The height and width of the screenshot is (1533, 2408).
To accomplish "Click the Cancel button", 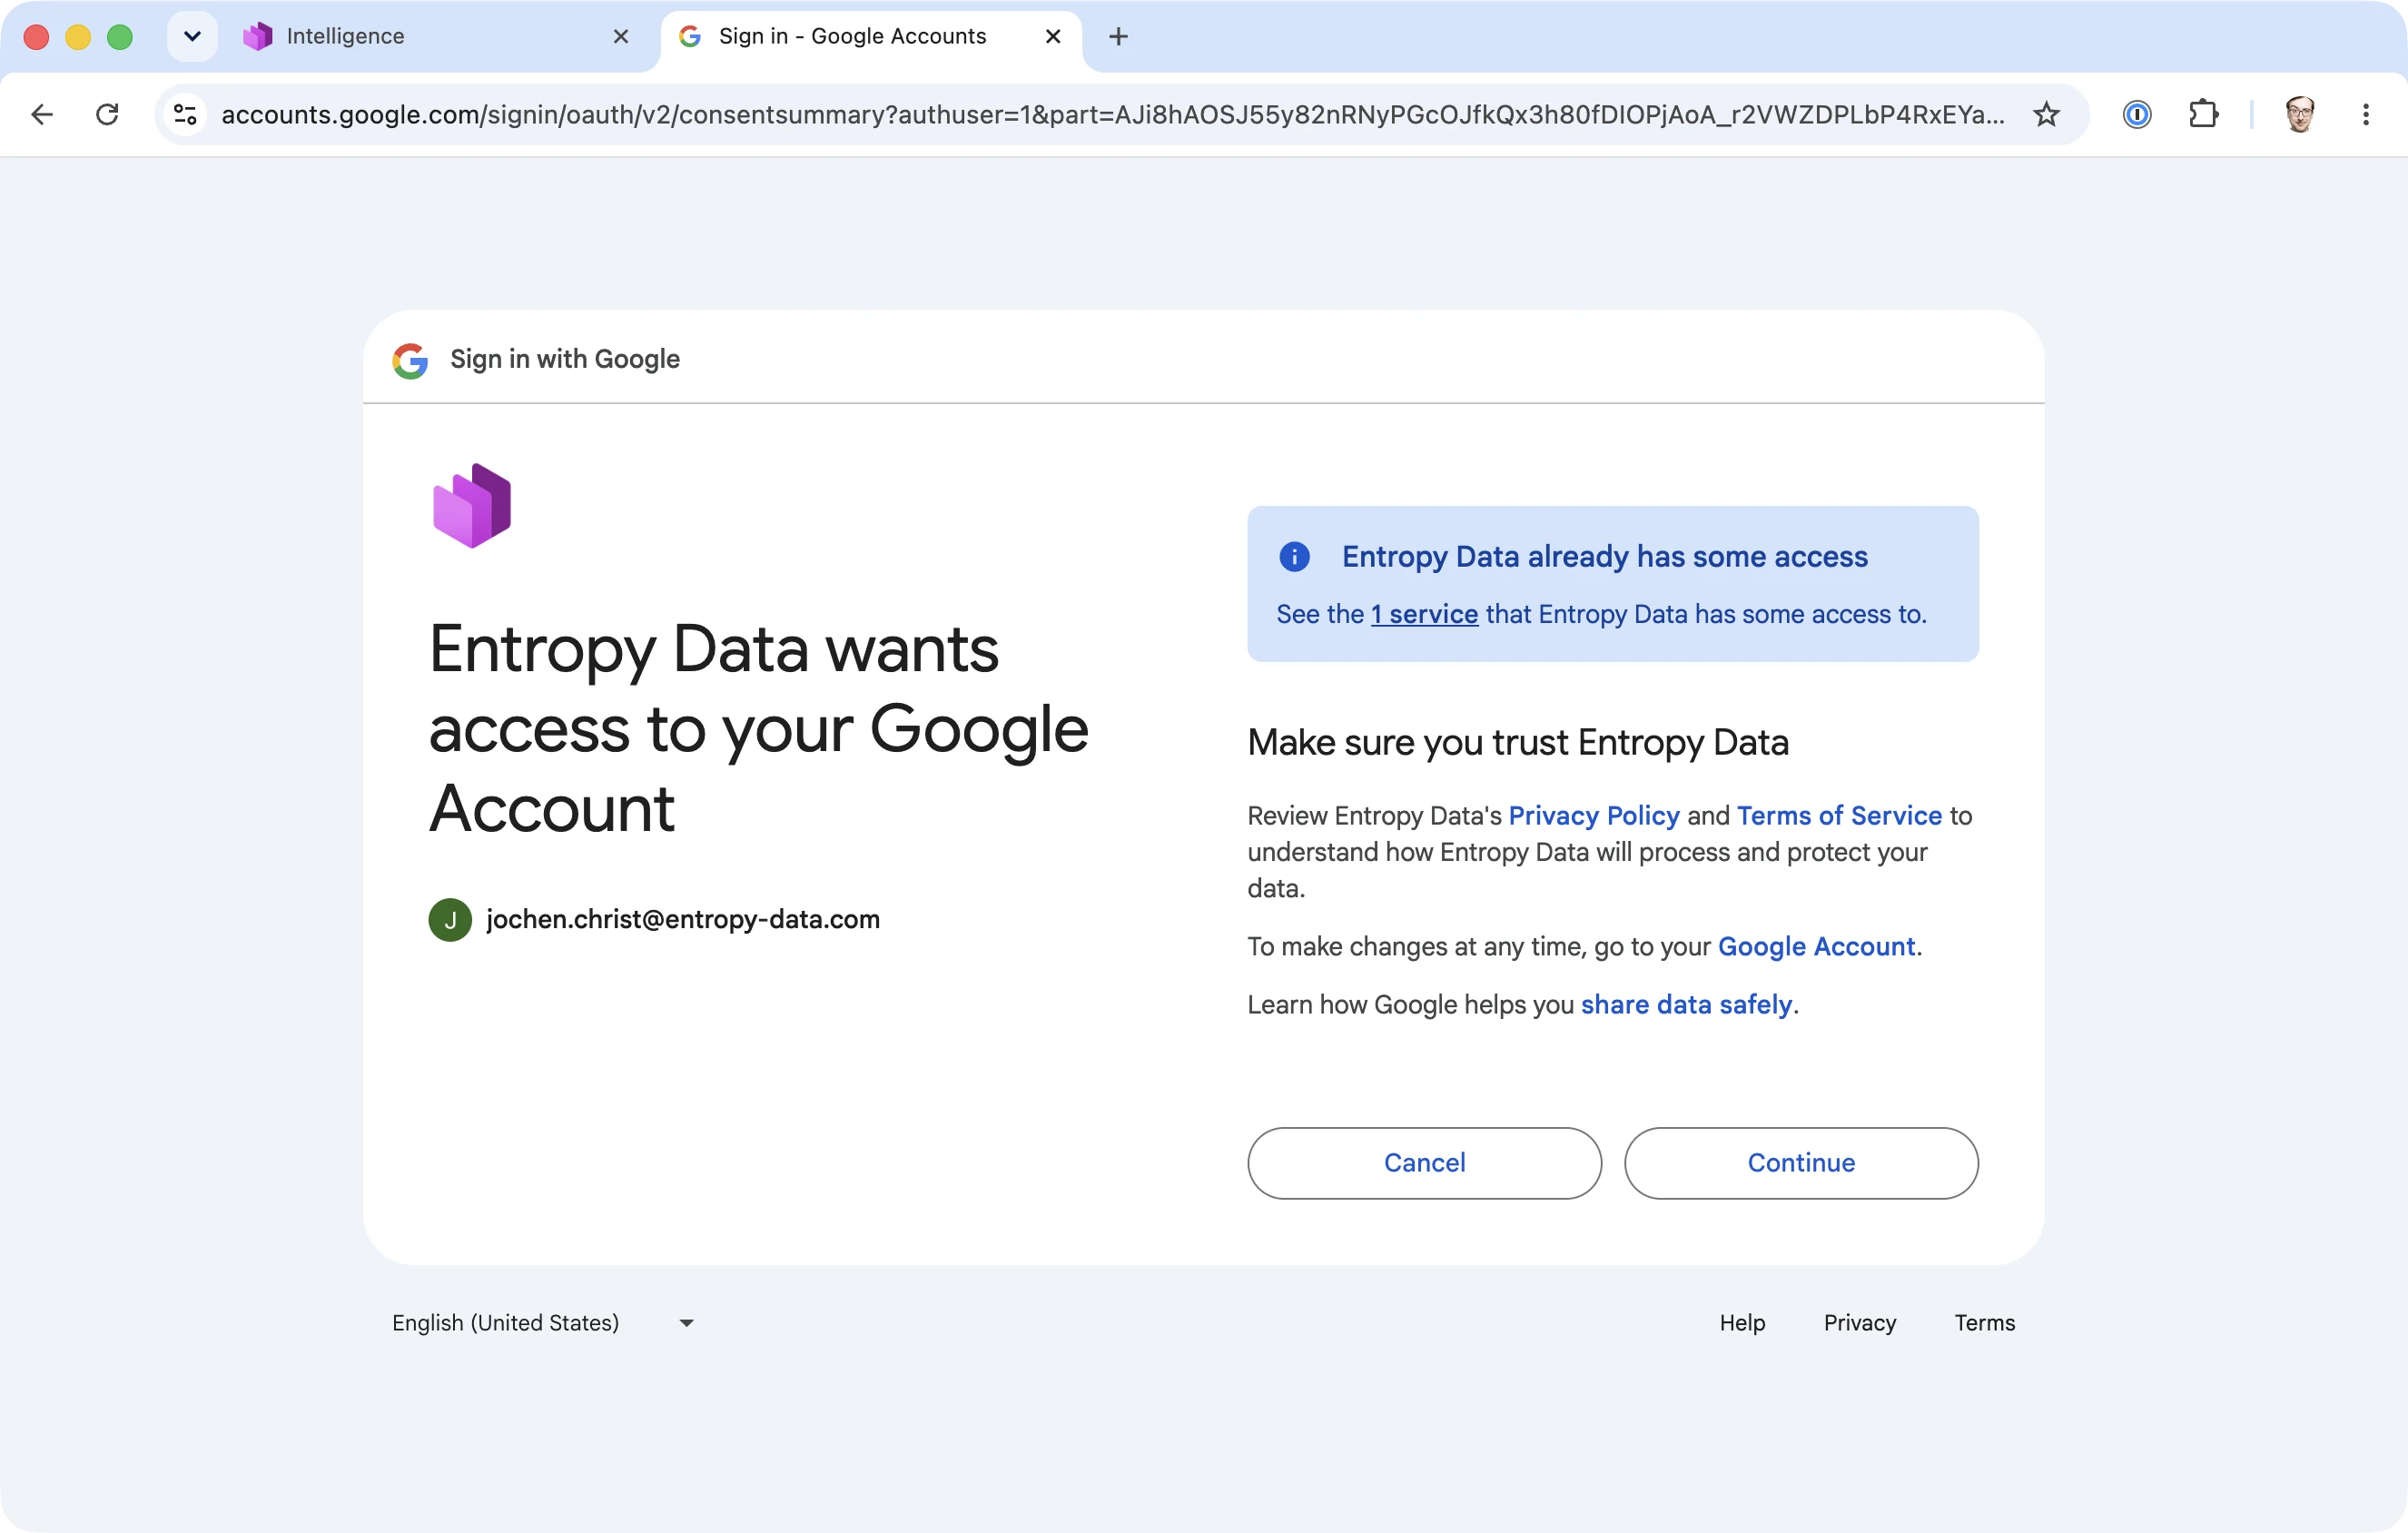I will (x=1424, y=1163).
